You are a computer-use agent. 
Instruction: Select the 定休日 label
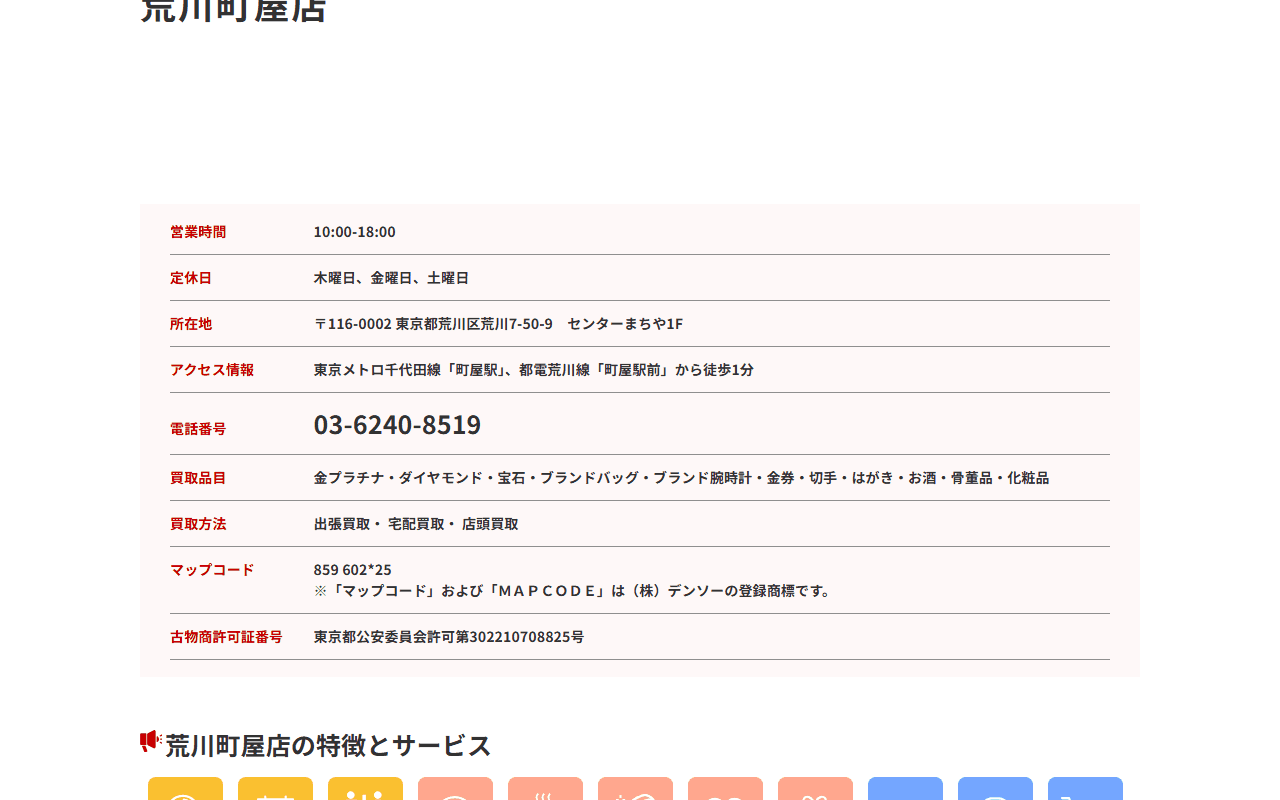coord(191,278)
